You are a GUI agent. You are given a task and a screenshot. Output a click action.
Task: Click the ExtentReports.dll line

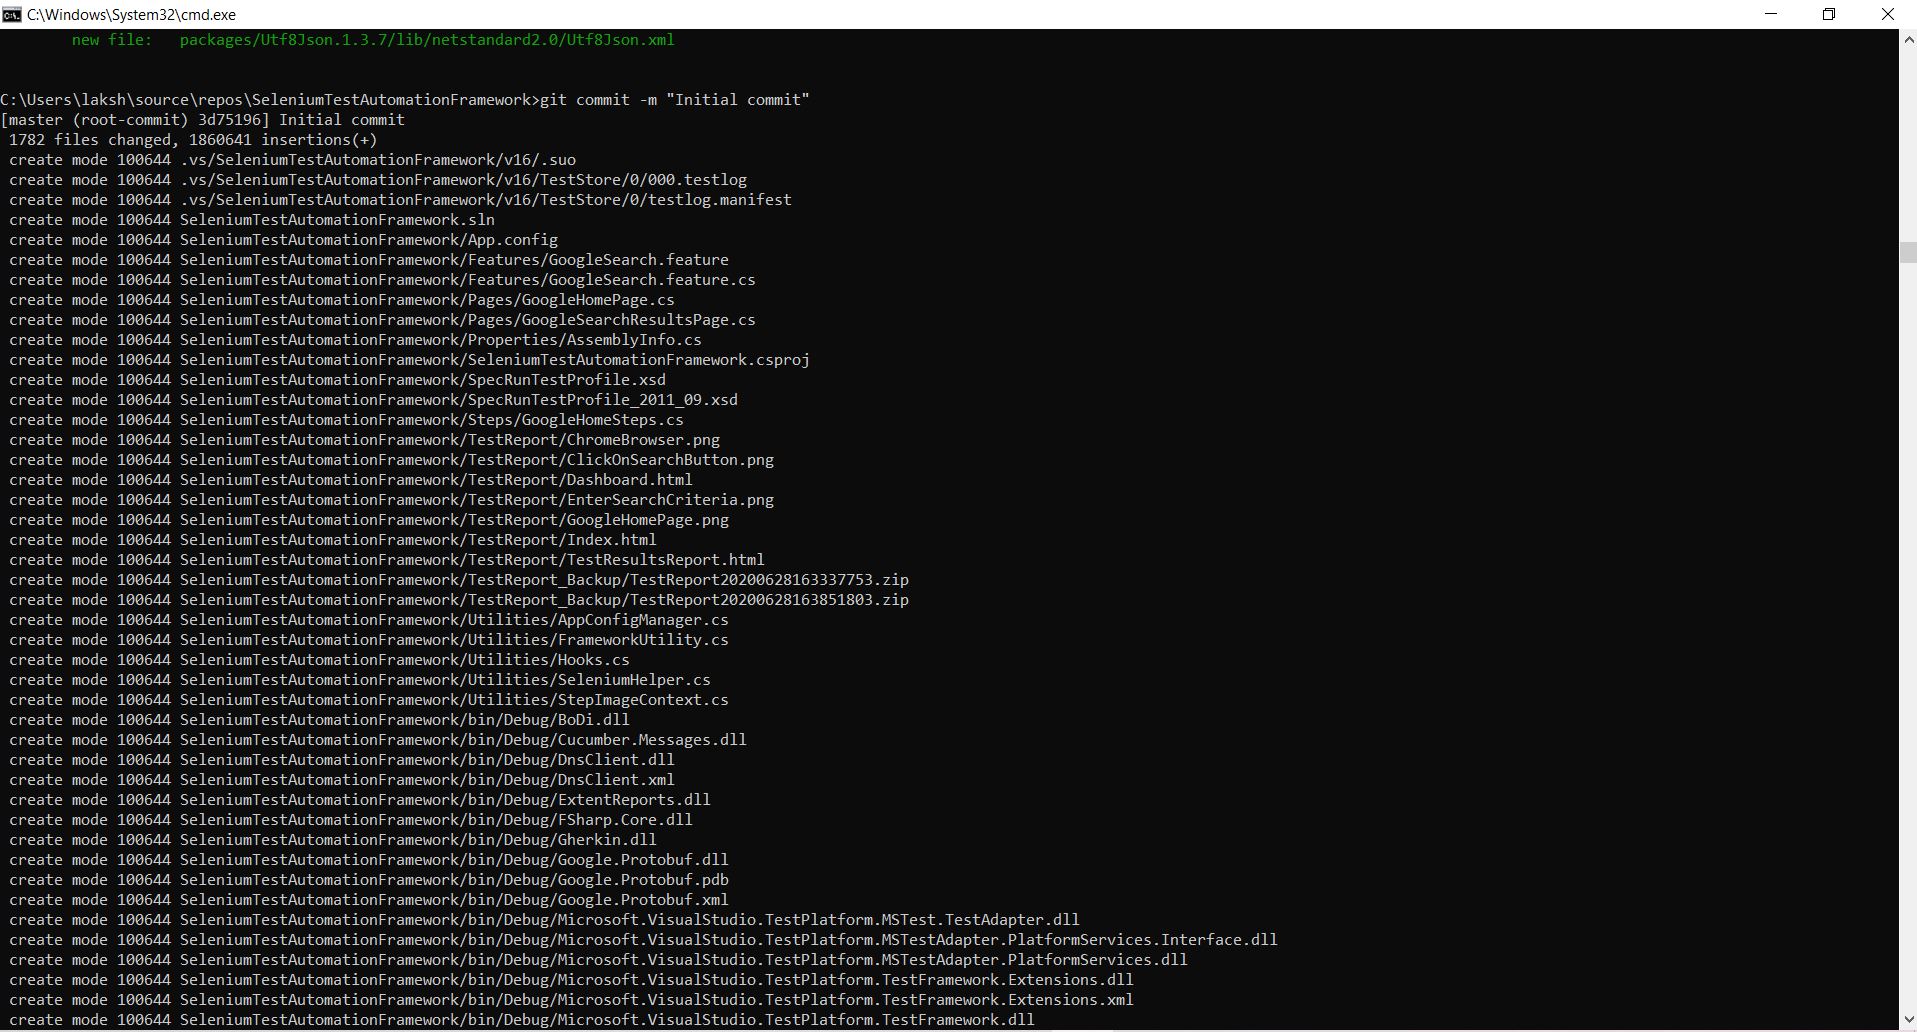[360, 800]
